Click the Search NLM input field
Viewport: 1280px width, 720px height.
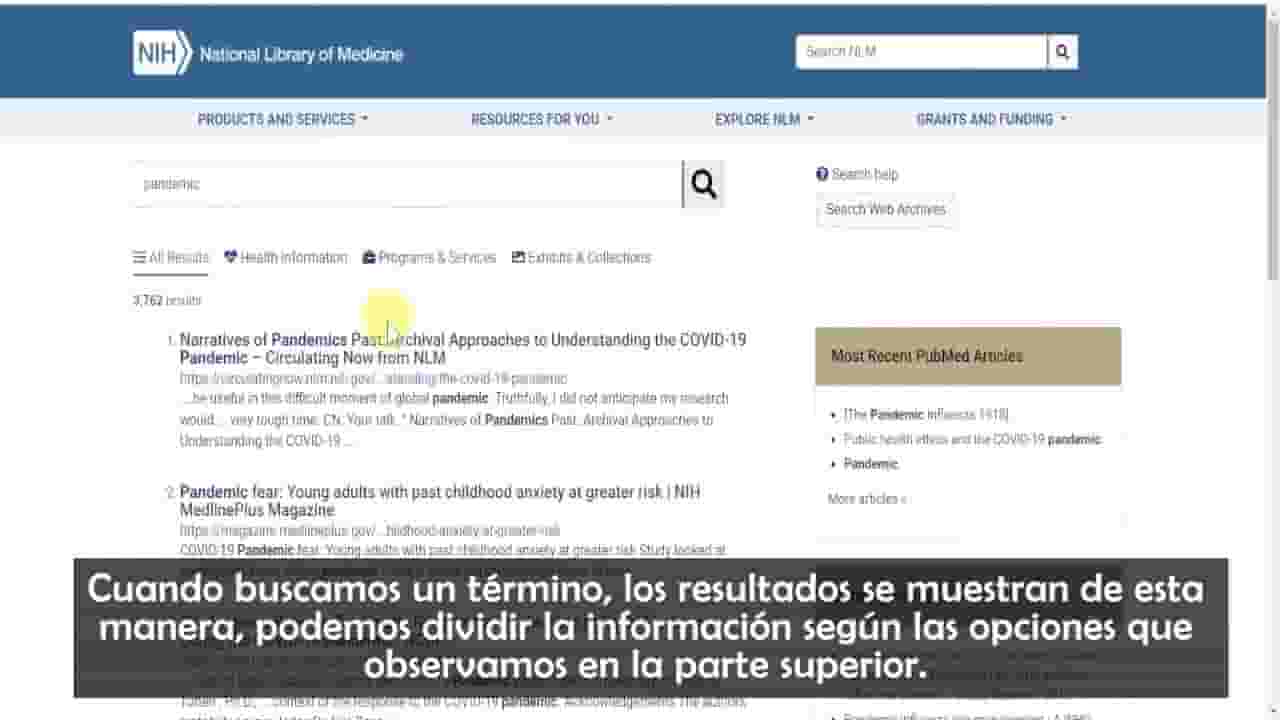(921, 52)
